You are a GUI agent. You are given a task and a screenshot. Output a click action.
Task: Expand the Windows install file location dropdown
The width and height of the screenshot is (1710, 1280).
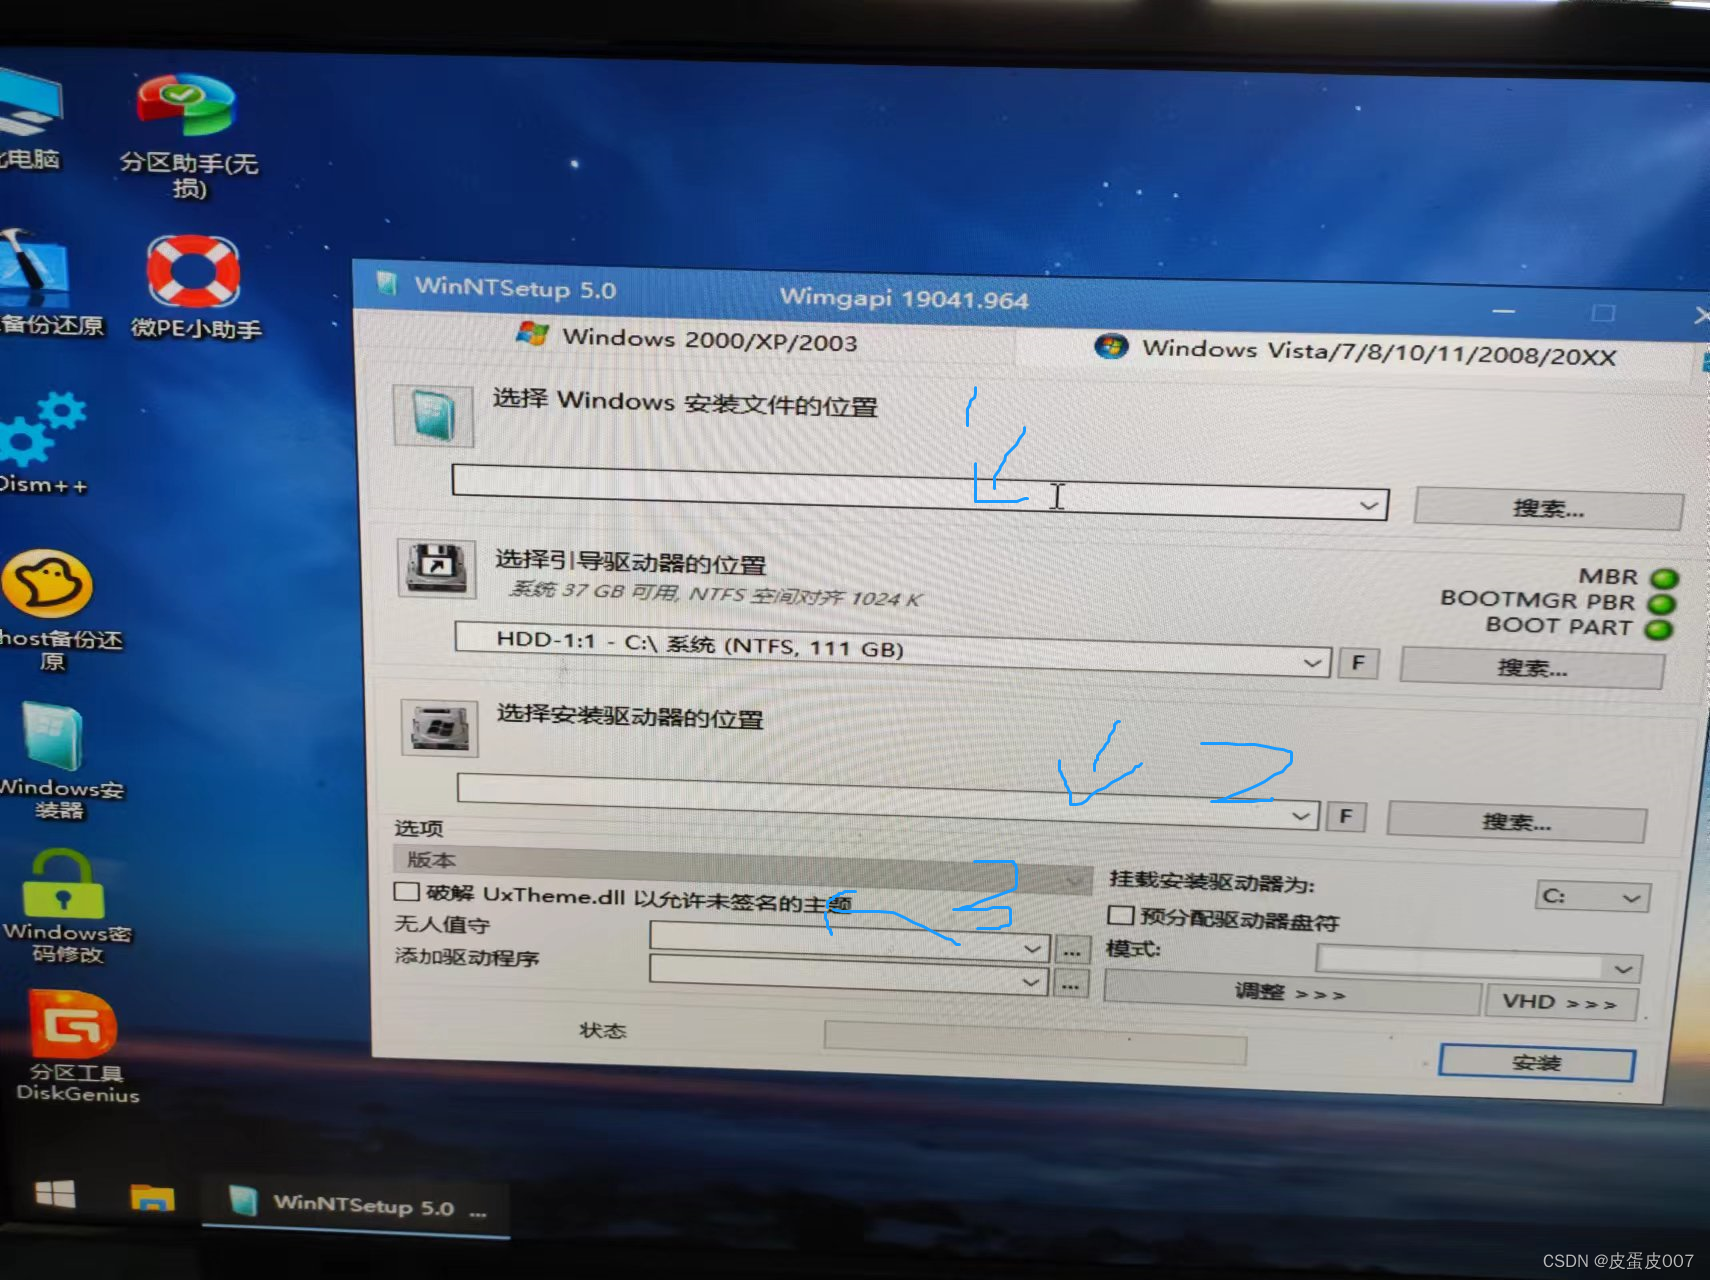tap(1368, 505)
